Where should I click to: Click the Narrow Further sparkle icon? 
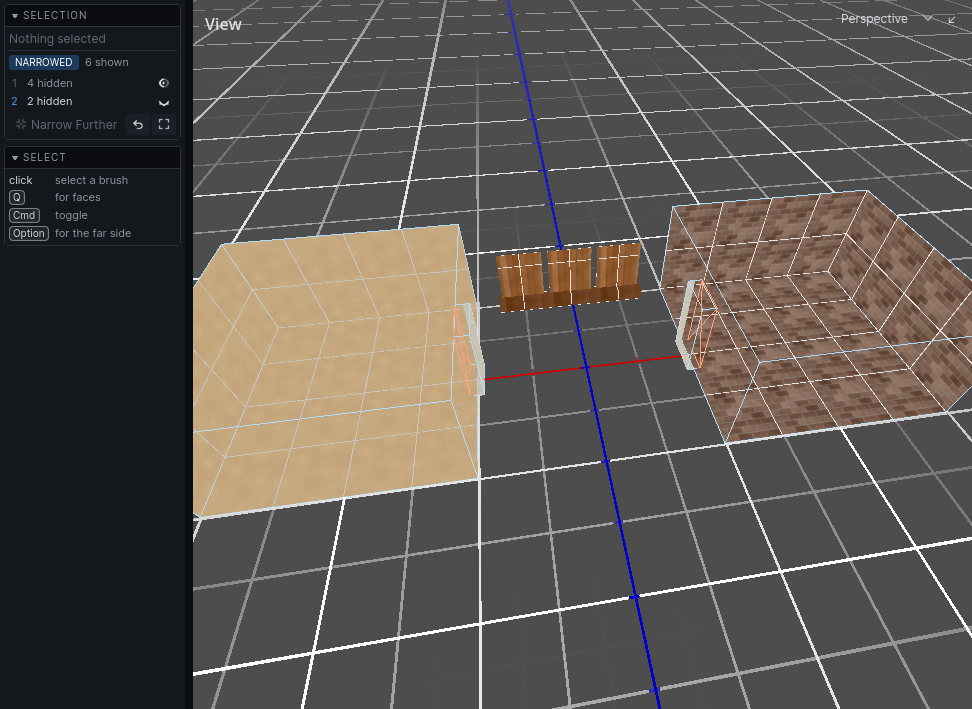click(x=20, y=125)
